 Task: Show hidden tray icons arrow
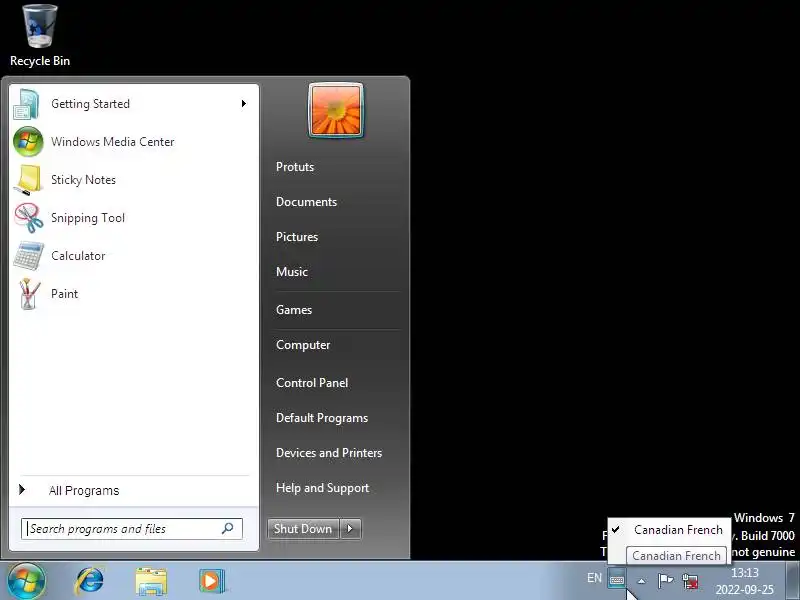click(x=641, y=581)
